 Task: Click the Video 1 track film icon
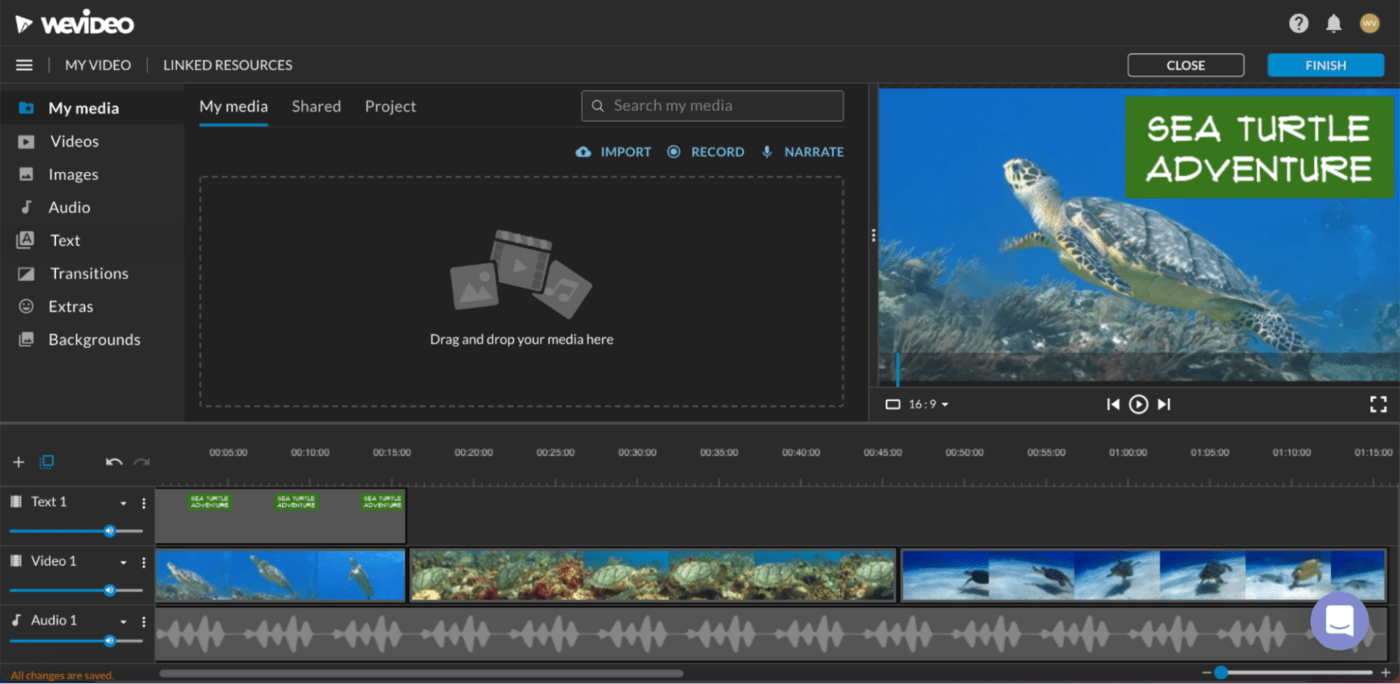click(16, 561)
